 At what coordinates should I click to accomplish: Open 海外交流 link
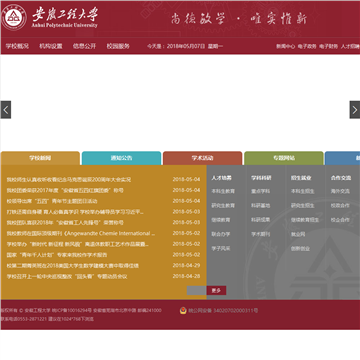[x=340, y=191]
